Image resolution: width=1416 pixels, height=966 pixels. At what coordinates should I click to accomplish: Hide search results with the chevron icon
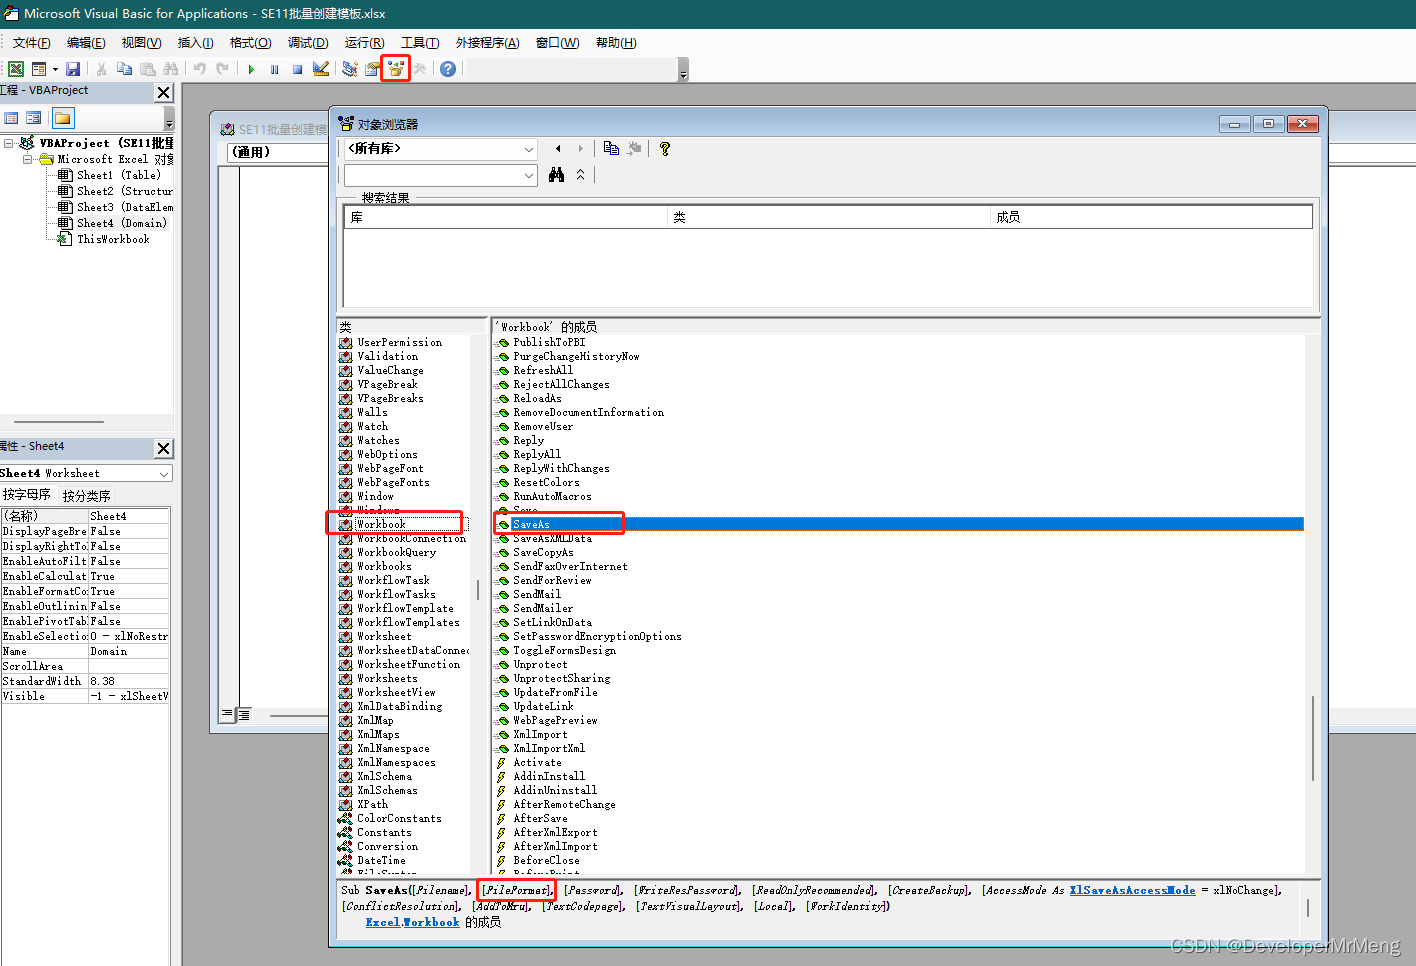[x=580, y=174]
